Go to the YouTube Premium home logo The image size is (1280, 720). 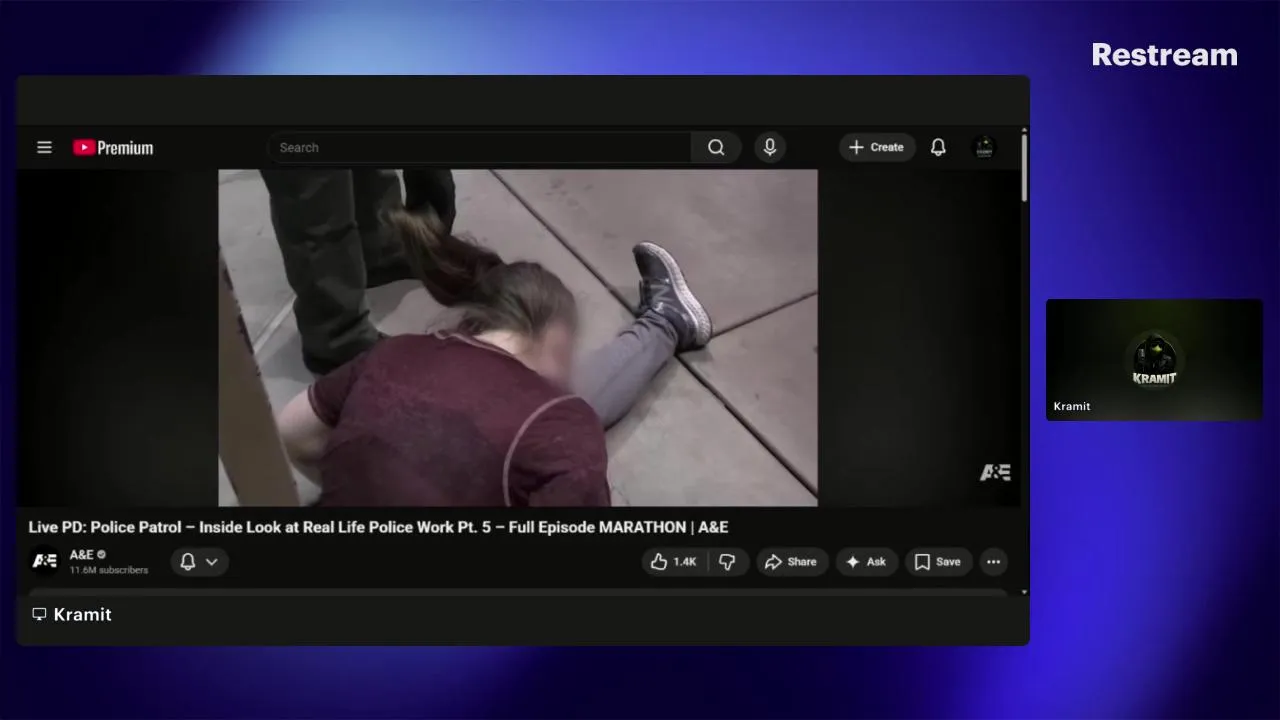(x=113, y=148)
